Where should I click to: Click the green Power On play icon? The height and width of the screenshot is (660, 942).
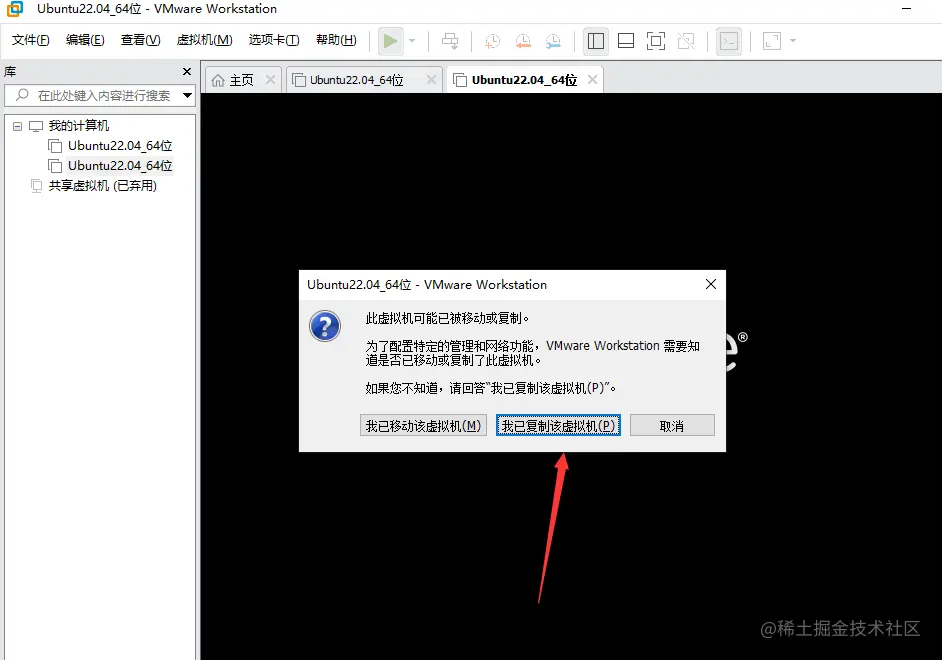(x=390, y=41)
